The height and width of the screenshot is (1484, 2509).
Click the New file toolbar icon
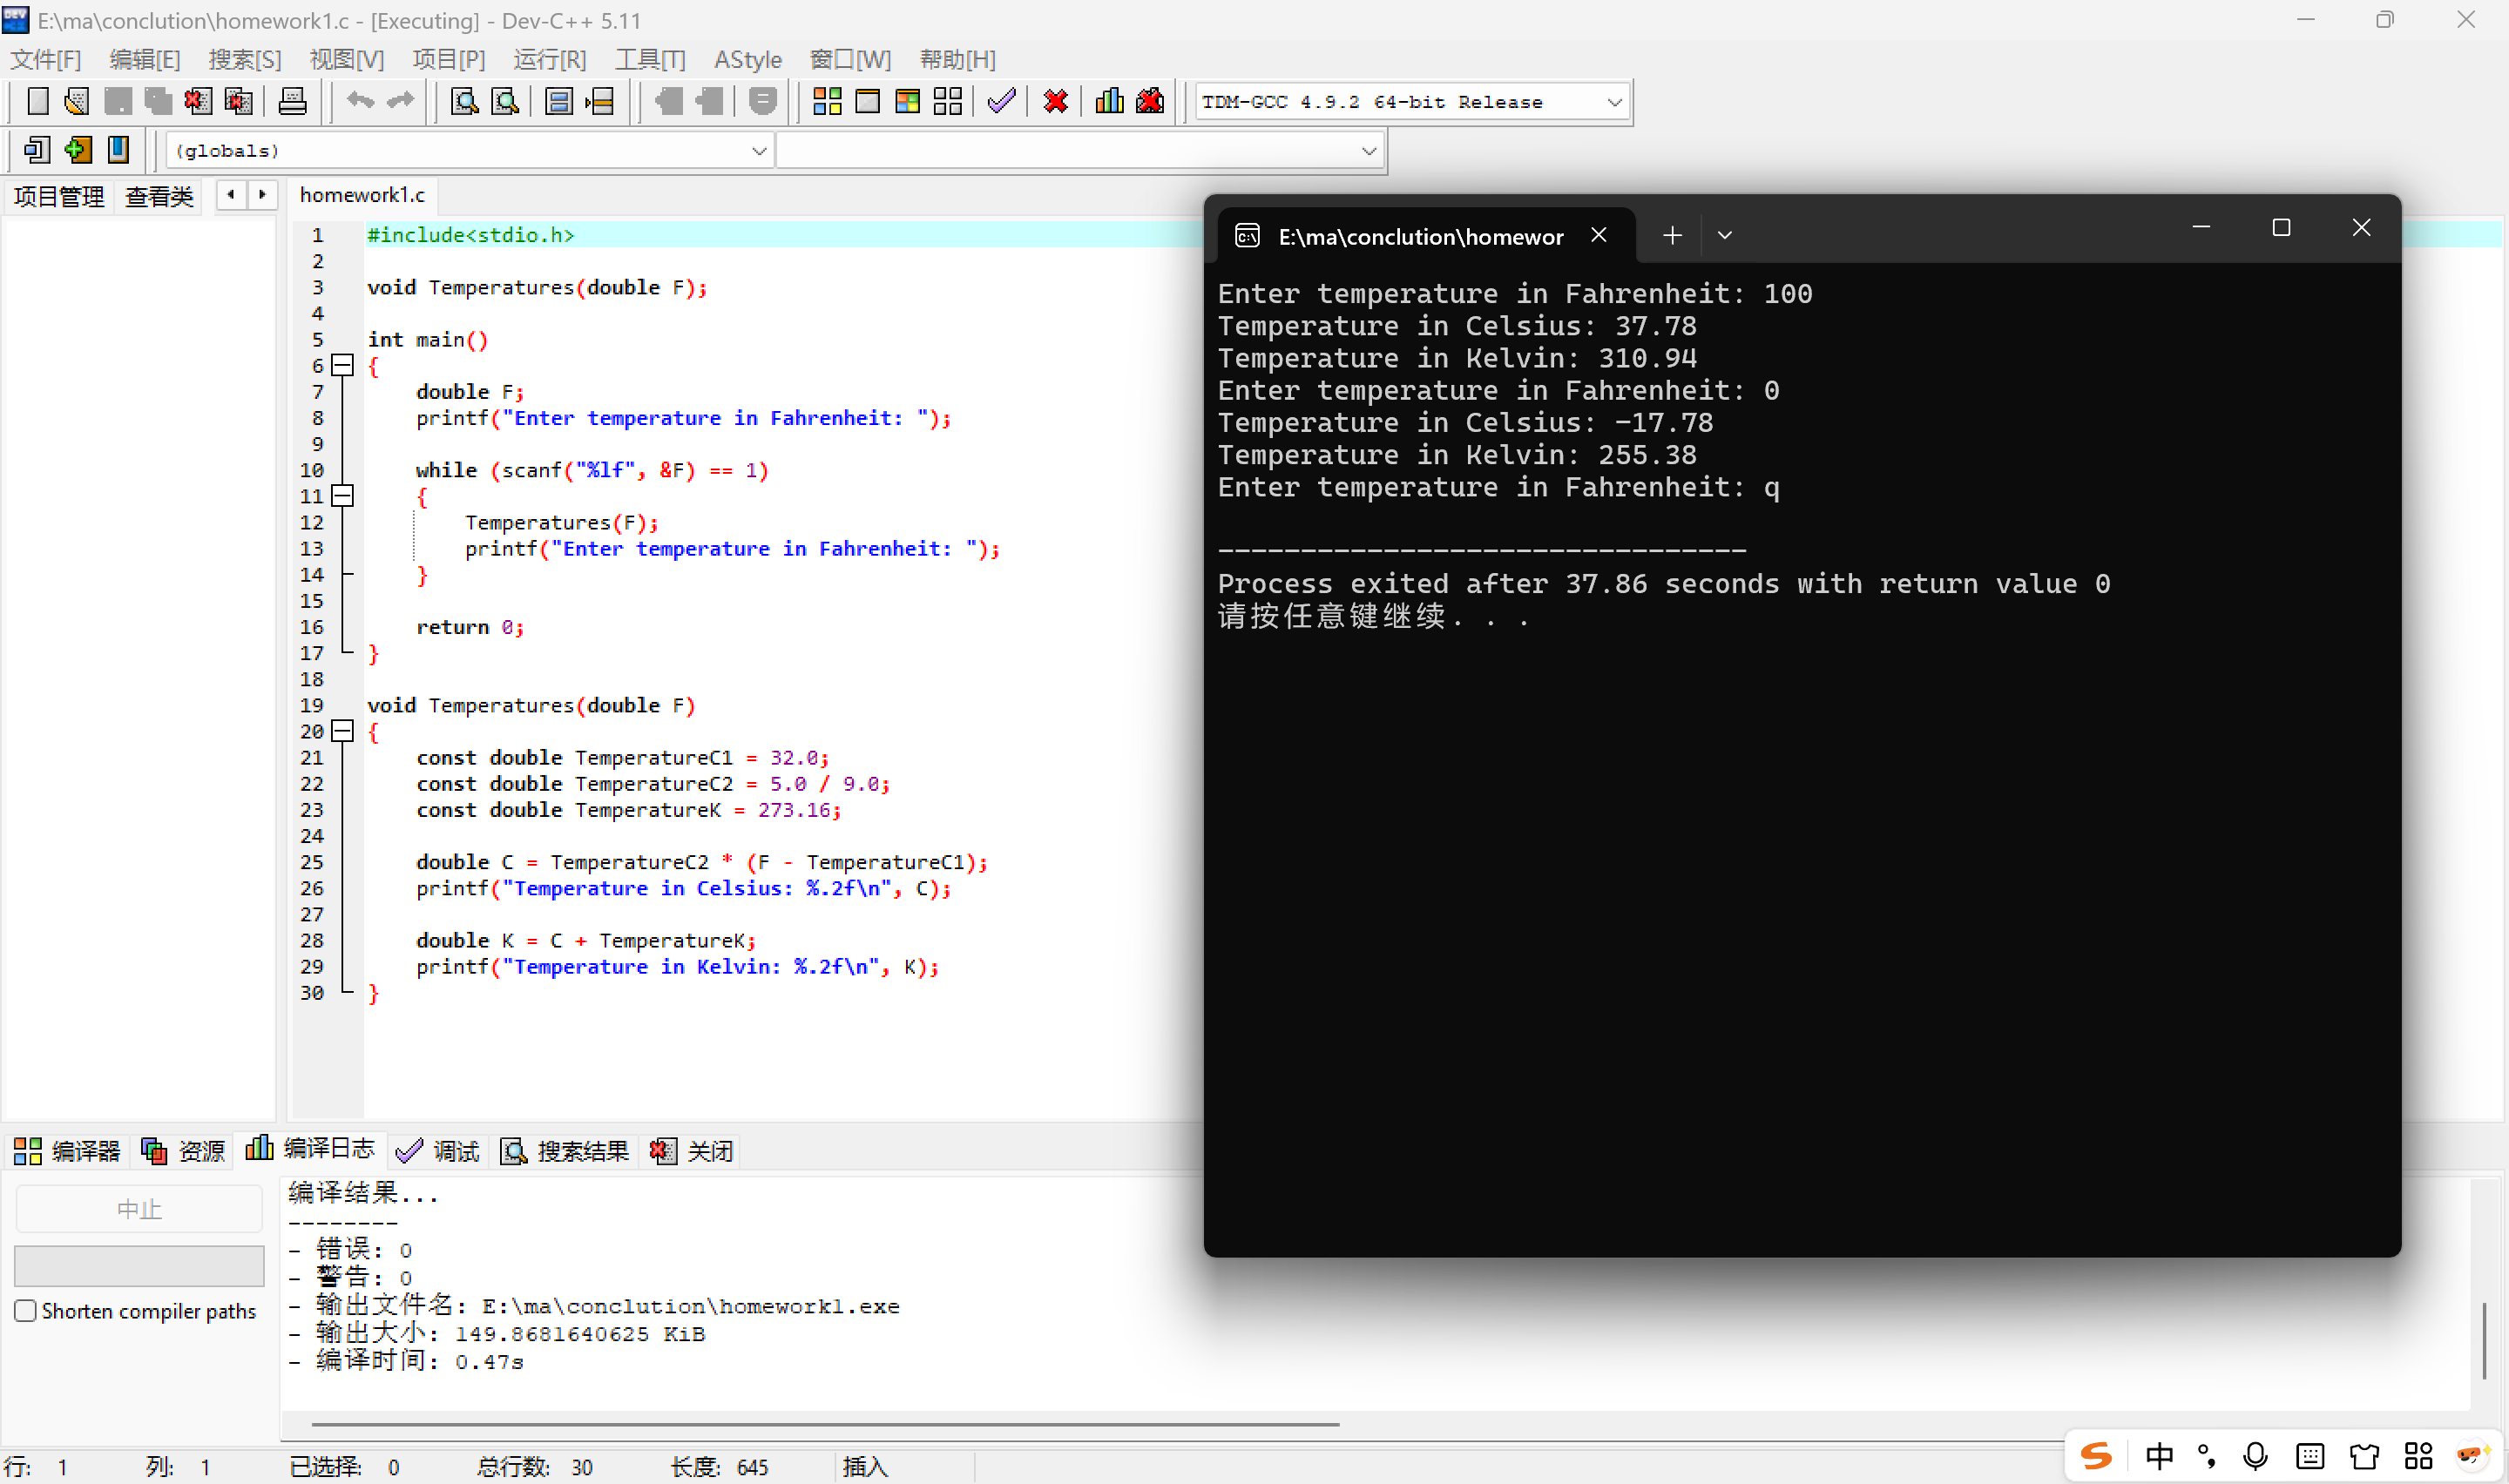point(37,101)
